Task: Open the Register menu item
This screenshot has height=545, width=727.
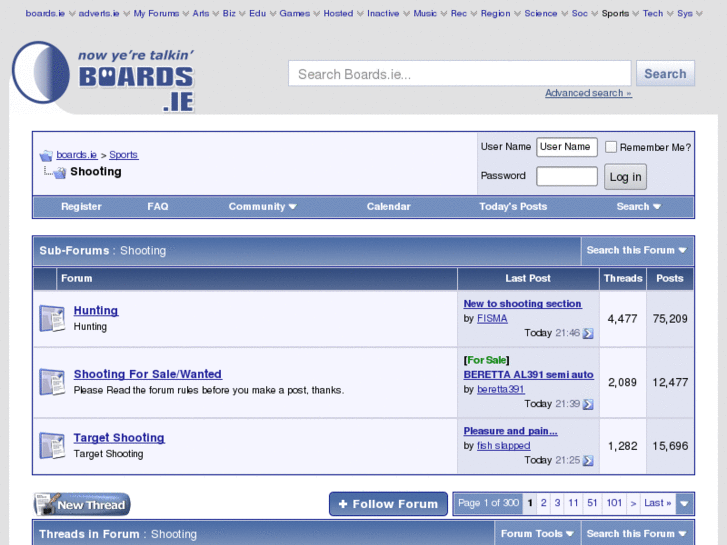Action: 81,206
